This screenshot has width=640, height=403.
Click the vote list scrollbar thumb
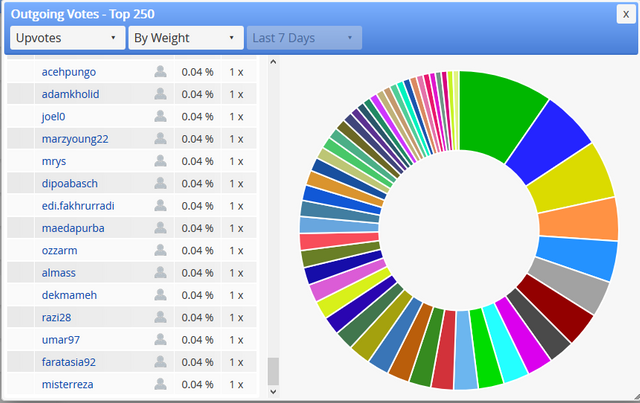[273, 371]
